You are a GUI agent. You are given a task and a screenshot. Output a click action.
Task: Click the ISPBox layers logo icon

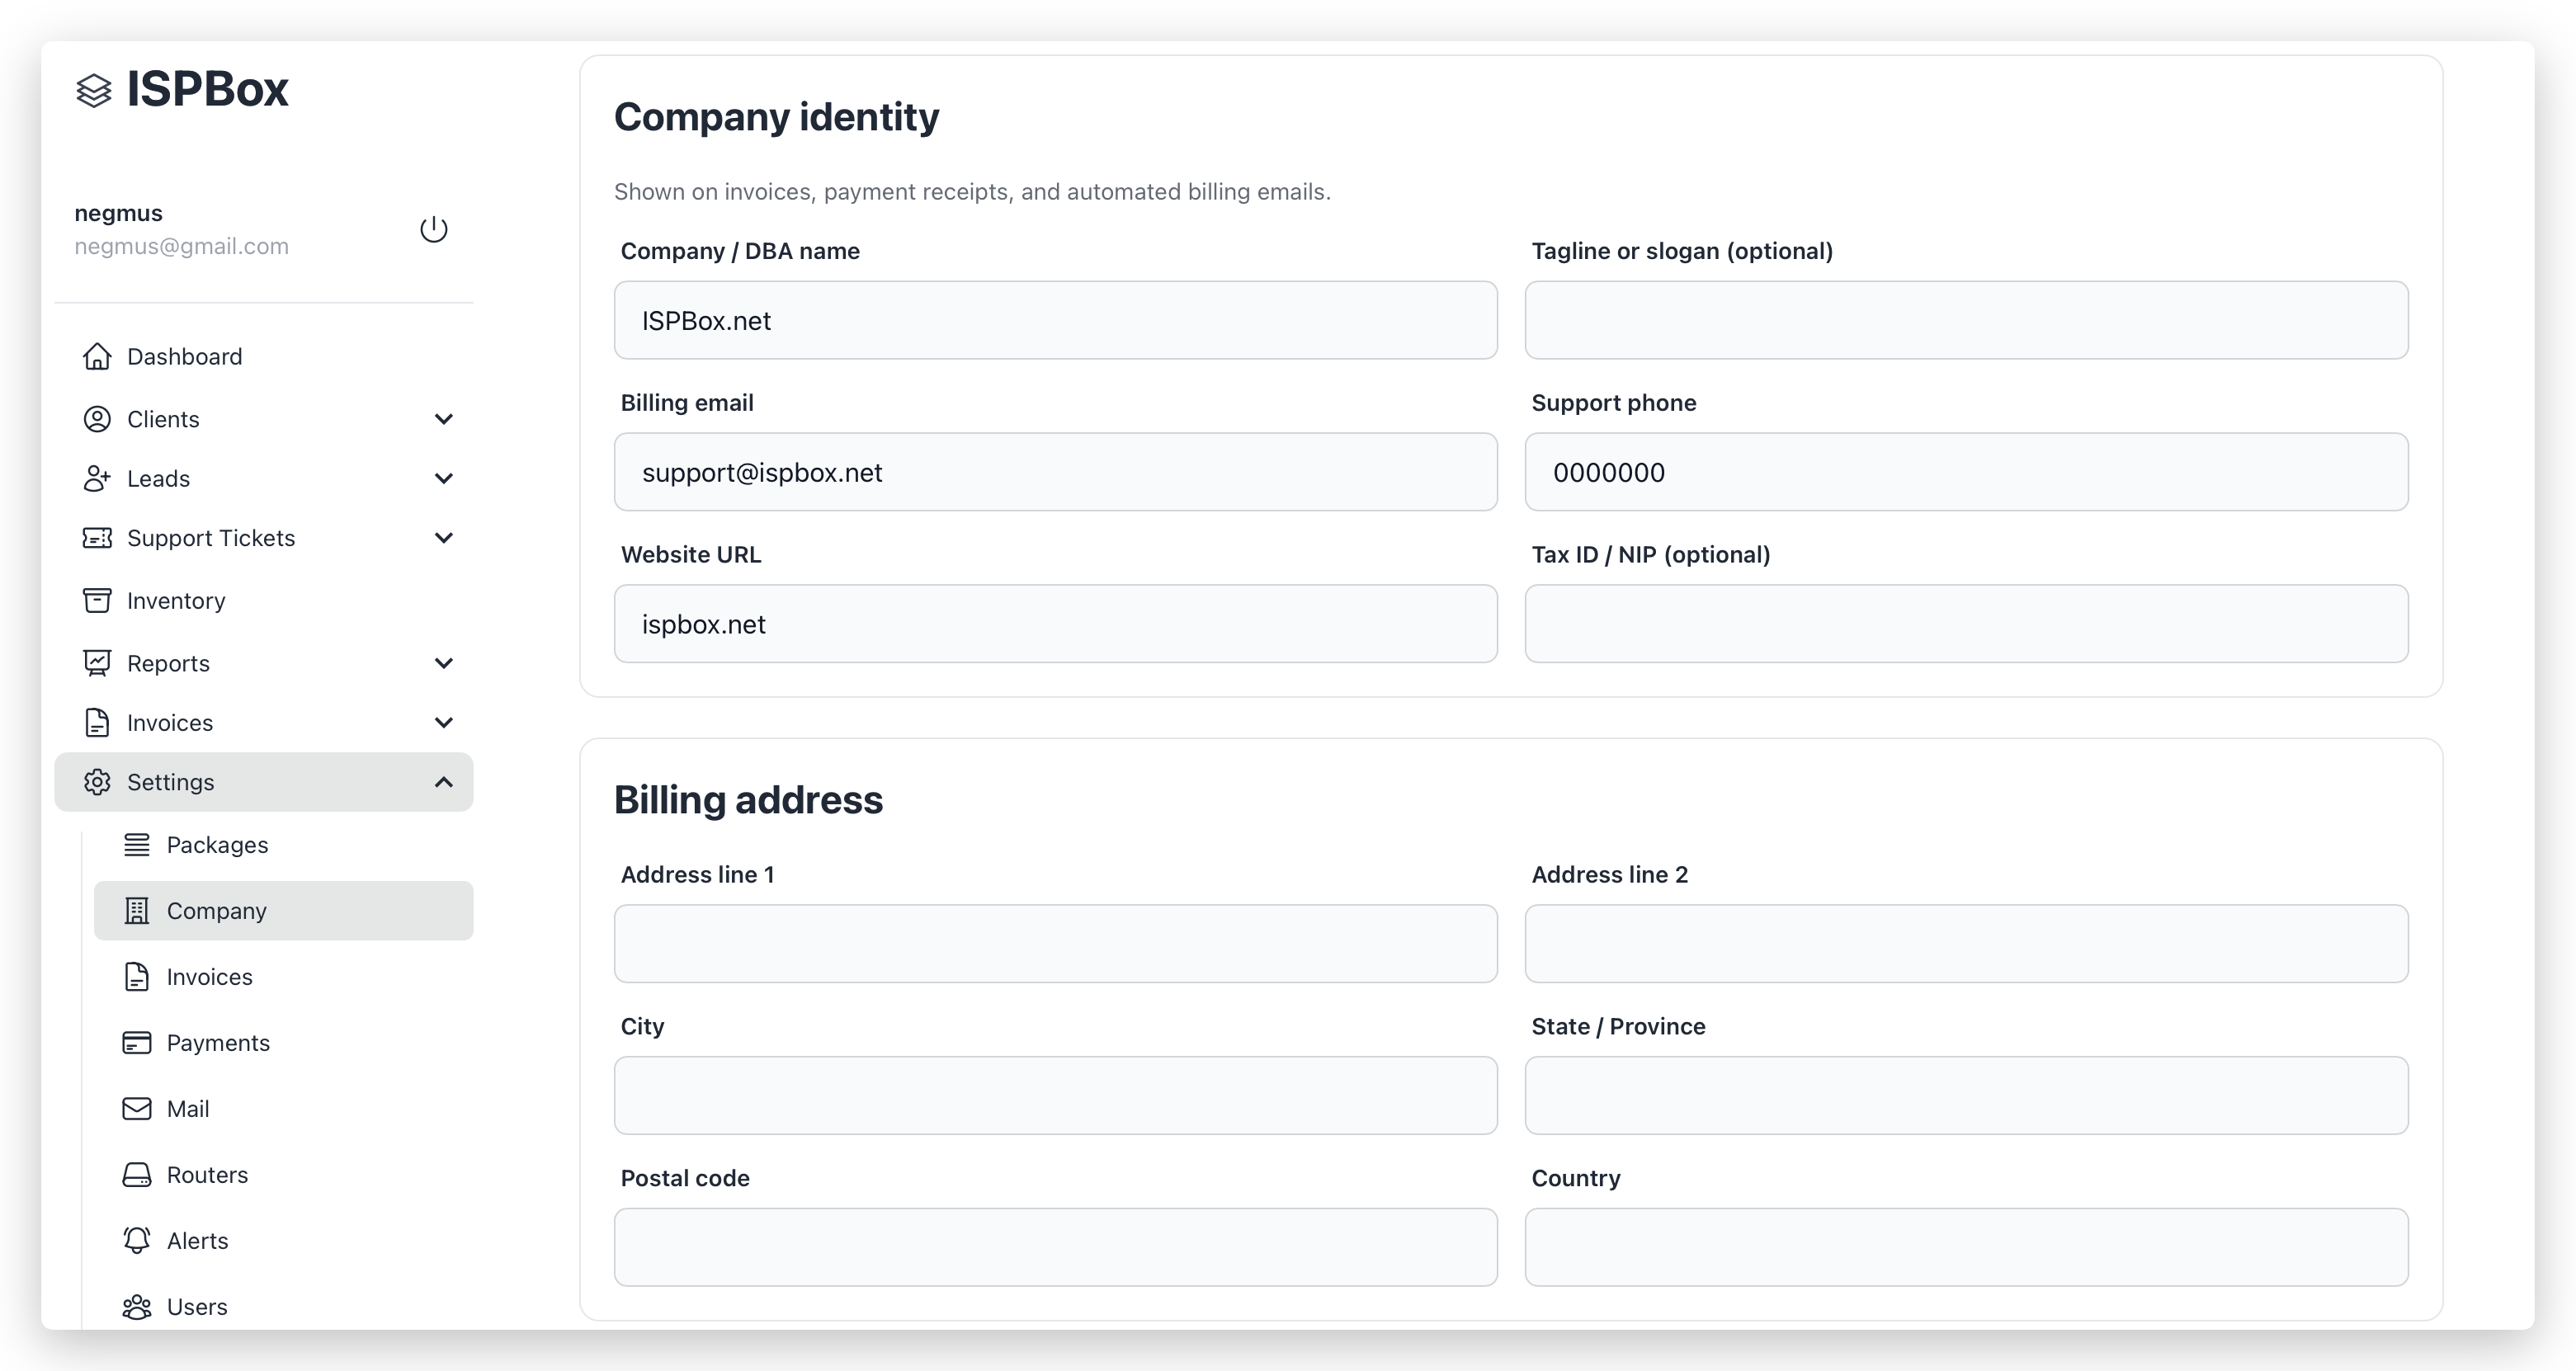(x=94, y=90)
